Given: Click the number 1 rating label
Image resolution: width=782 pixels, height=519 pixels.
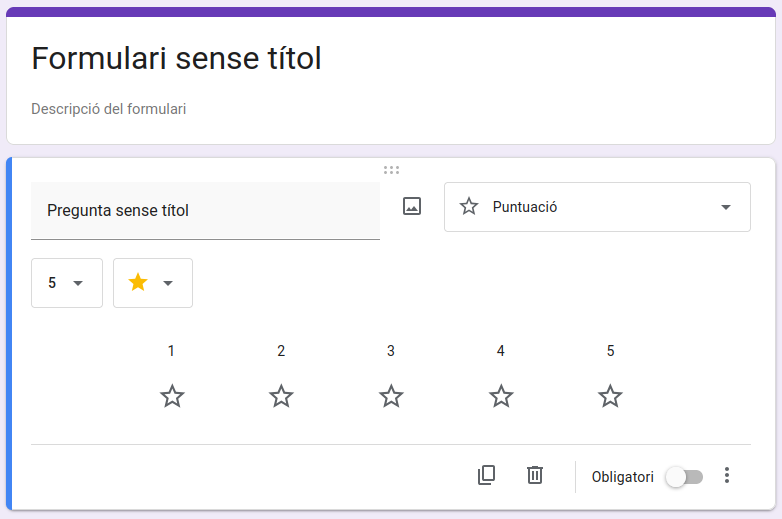Looking at the screenshot, I should coord(172,351).
